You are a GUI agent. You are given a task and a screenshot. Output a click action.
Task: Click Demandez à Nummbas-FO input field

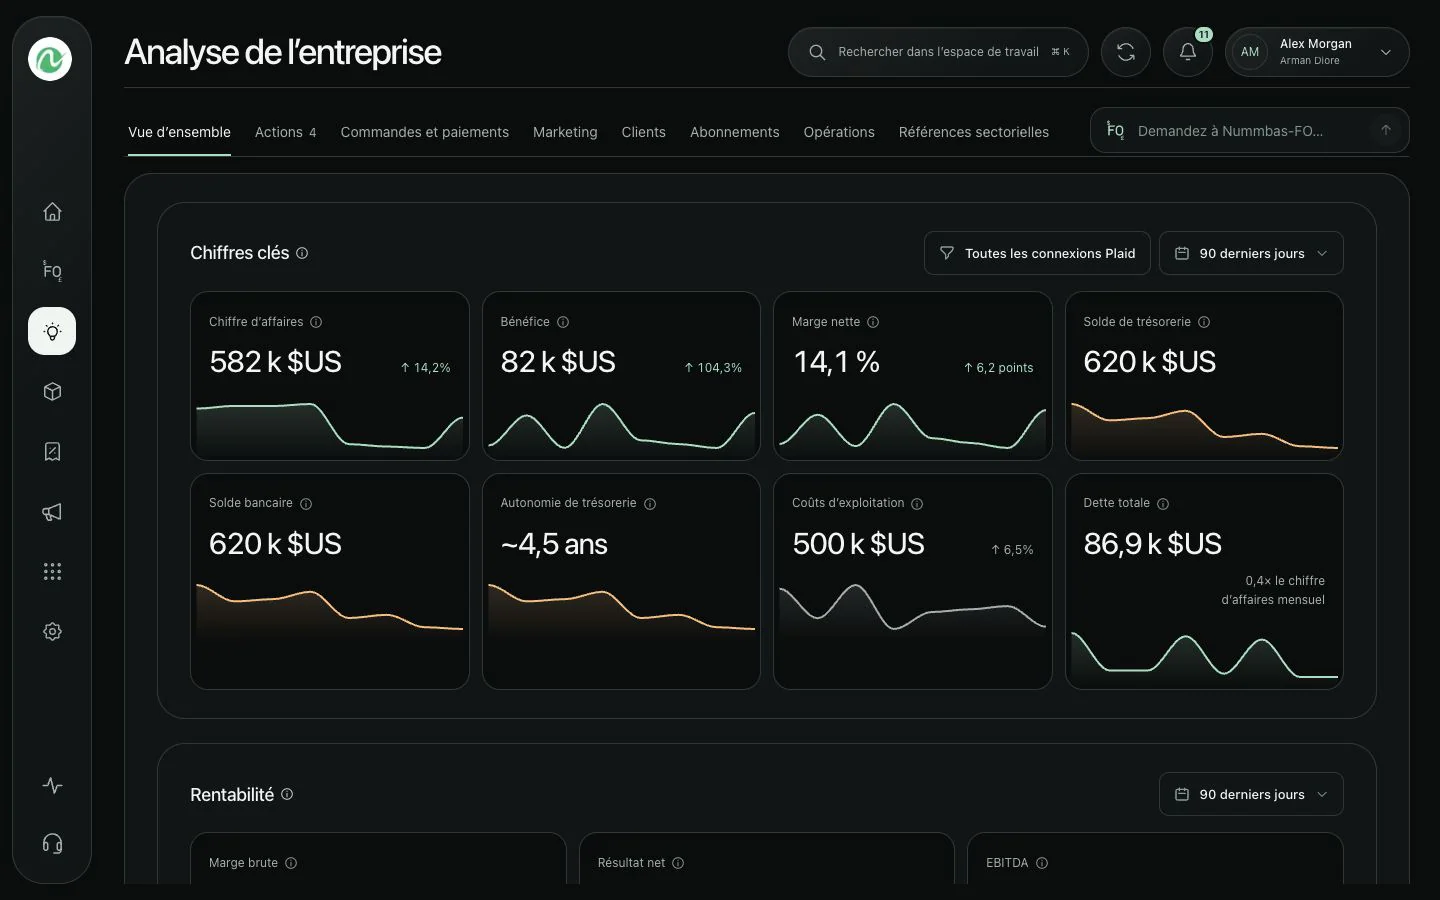[1249, 131]
